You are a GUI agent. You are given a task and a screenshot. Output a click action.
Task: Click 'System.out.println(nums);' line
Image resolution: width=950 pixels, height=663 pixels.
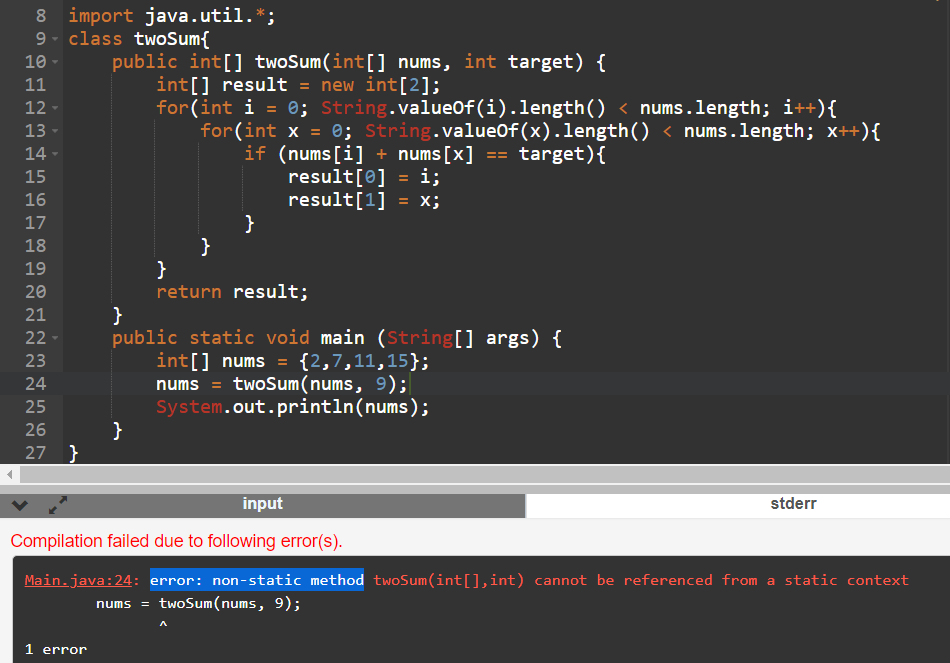point(293,407)
